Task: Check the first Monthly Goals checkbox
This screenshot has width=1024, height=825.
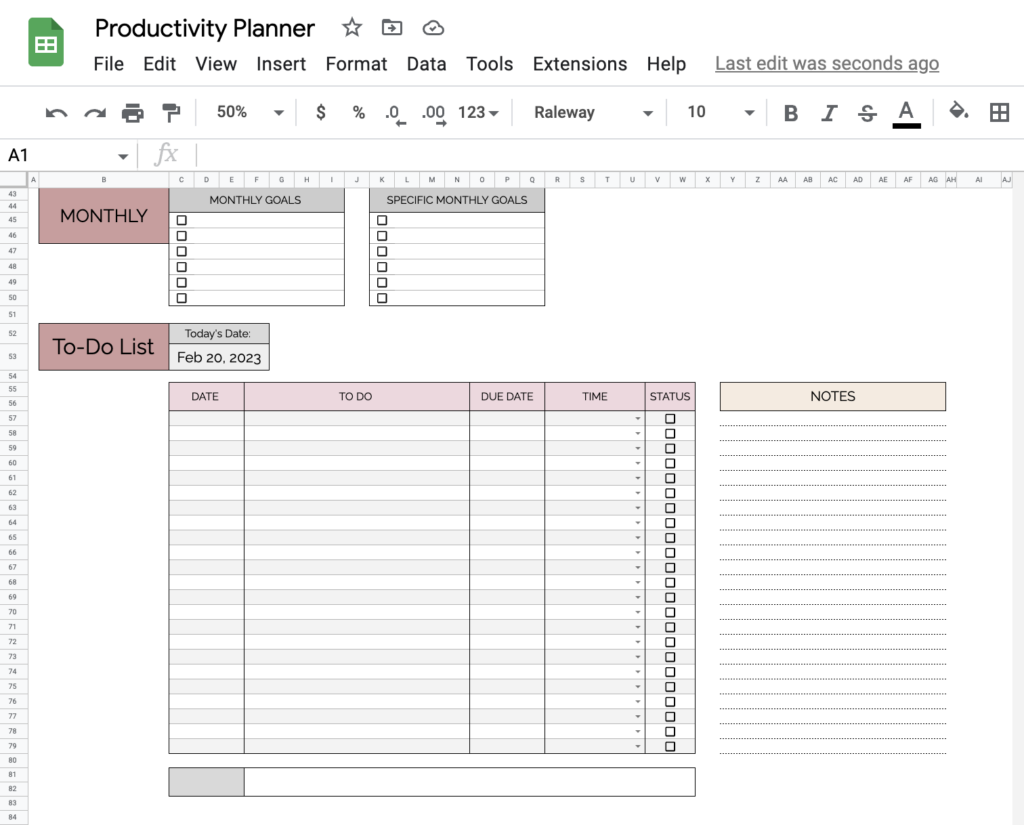Action: click(181, 220)
